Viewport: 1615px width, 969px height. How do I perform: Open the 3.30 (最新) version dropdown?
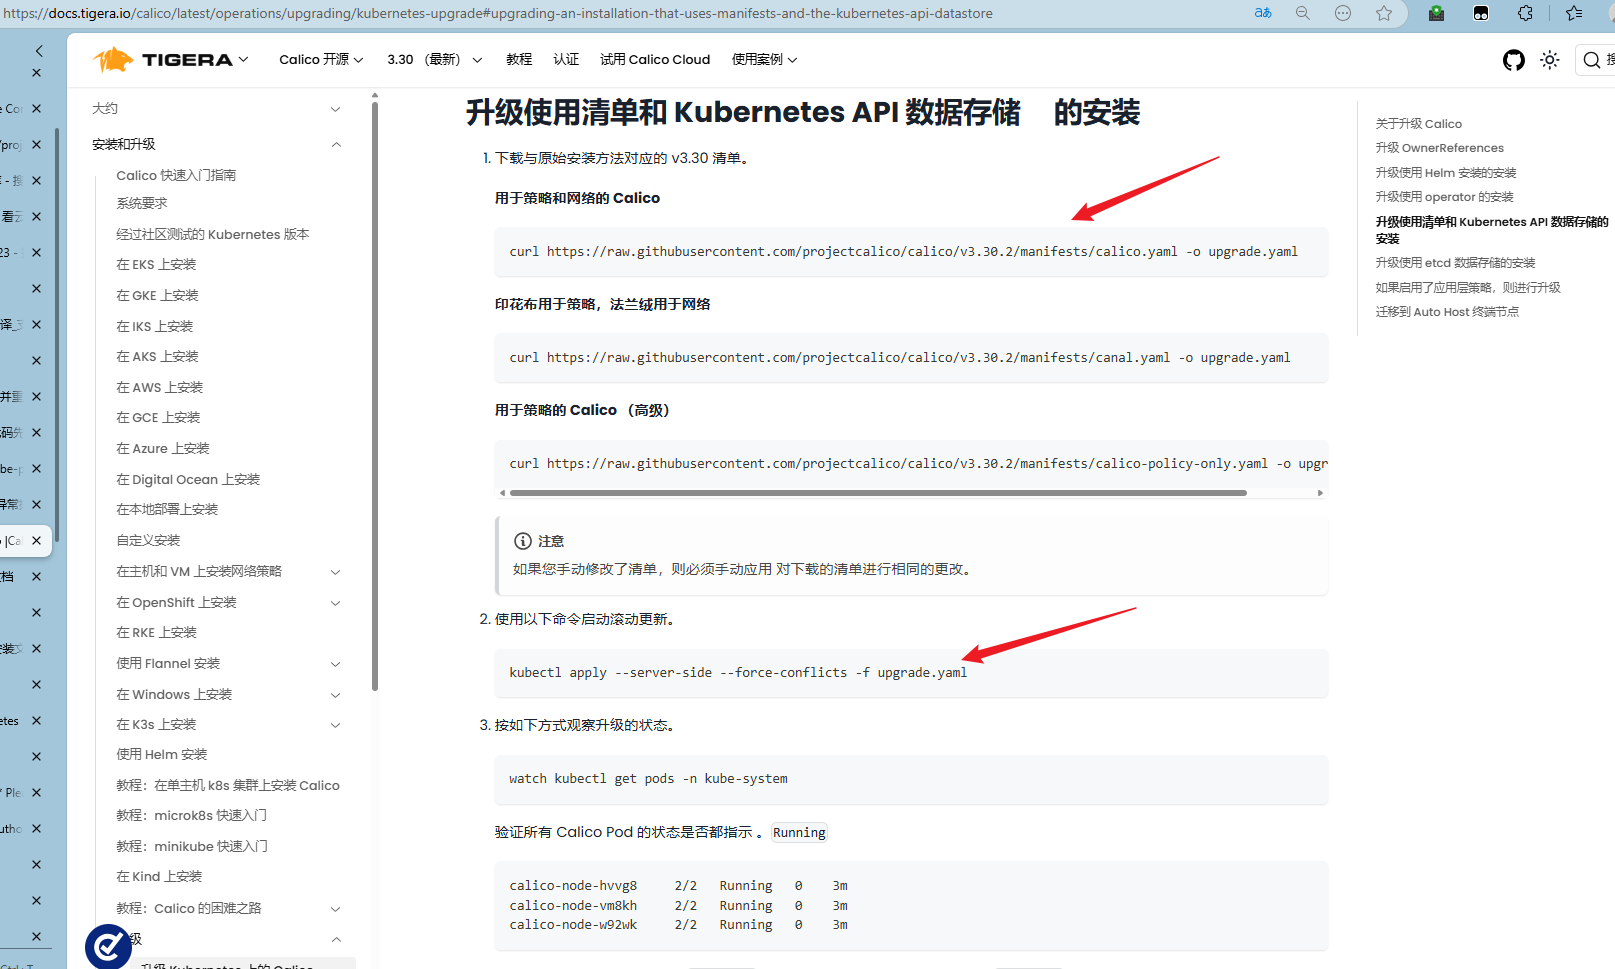[x=435, y=60]
